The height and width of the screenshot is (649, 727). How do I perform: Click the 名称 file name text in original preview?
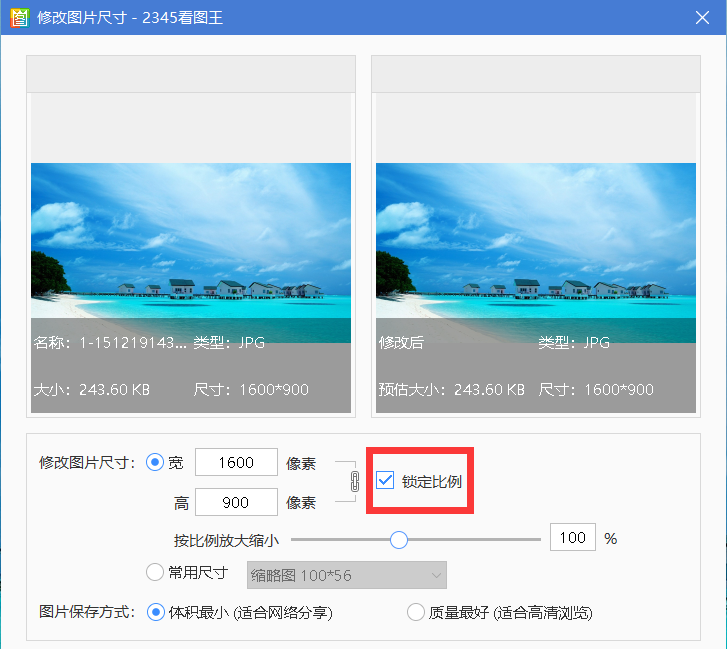point(110,343)
